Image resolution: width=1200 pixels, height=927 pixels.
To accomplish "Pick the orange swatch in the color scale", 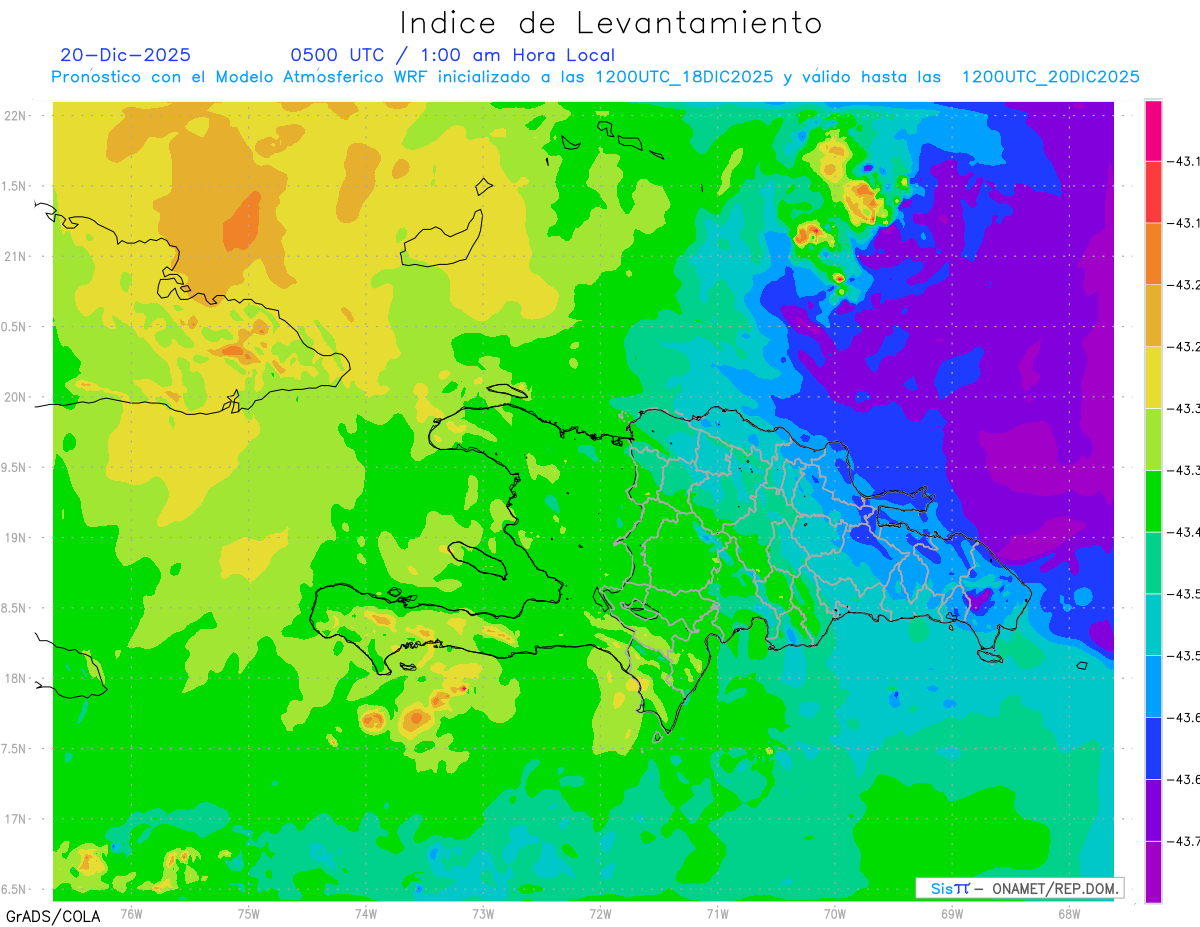I will pyautogui.click(x=1153, y=253).
